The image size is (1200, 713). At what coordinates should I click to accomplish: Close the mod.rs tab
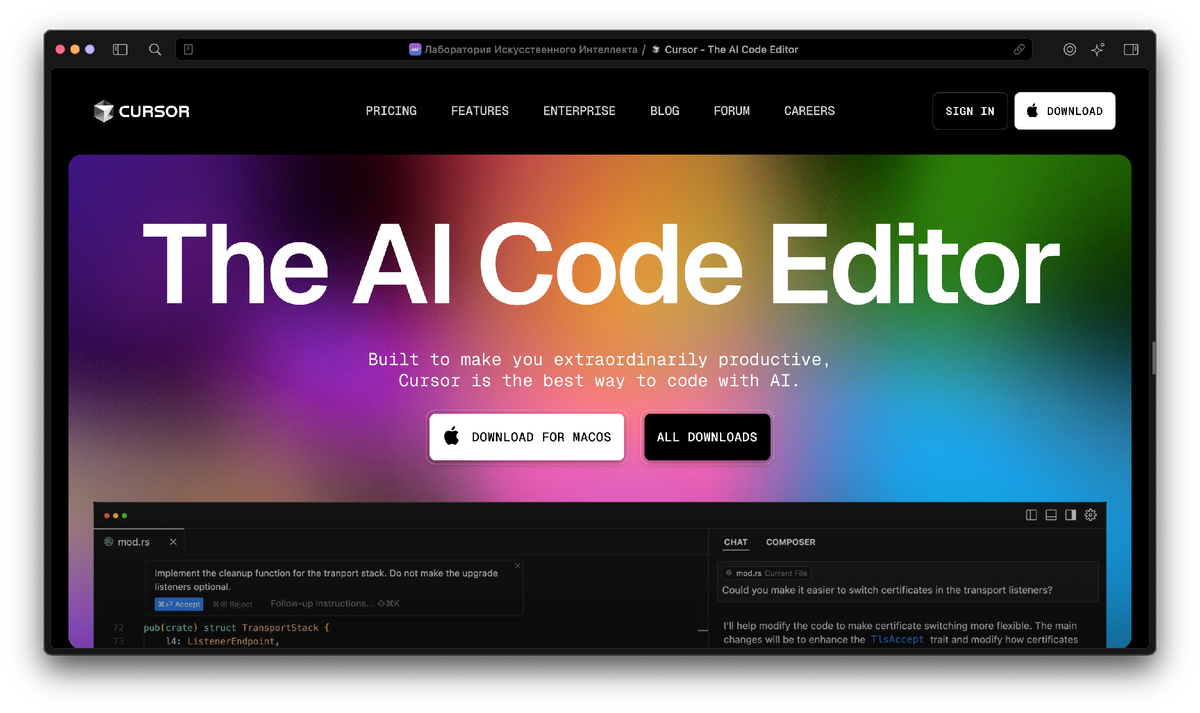(x=173, y=542)
